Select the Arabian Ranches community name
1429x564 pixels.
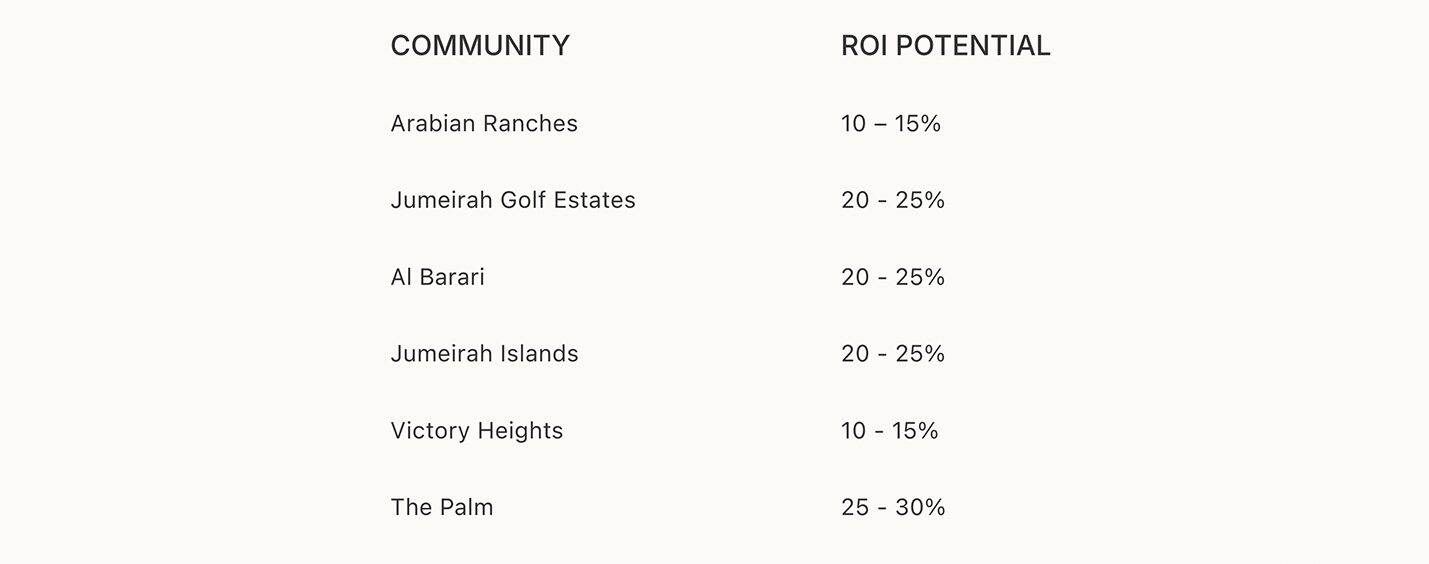point(484,124)
